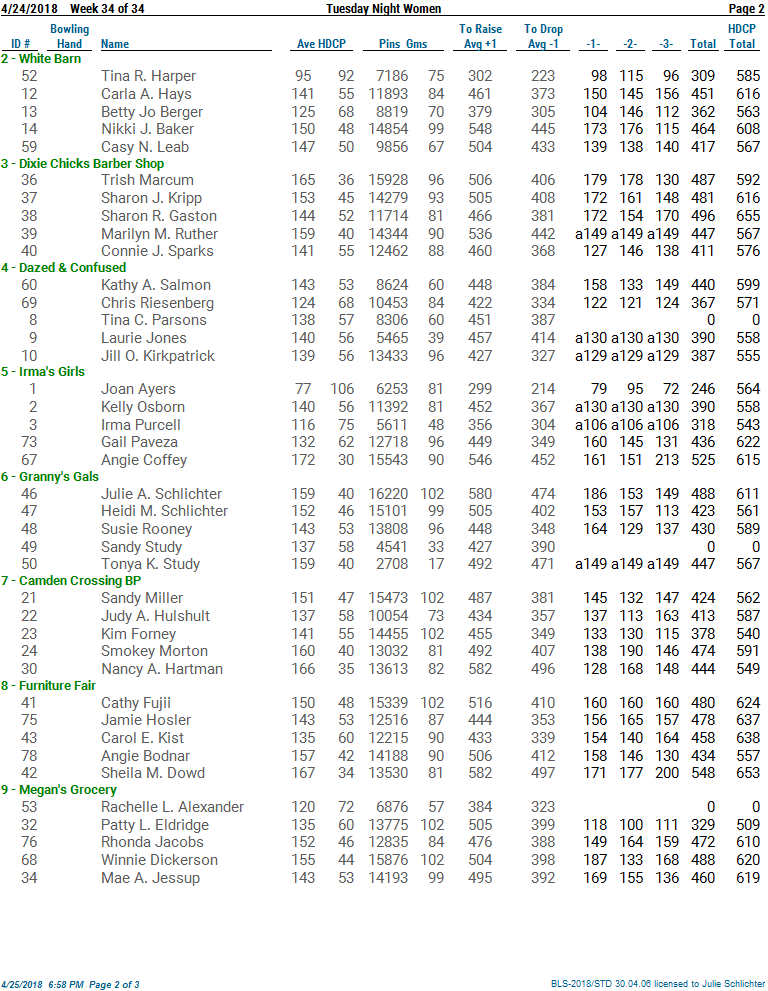Click the name Heidi M. Schlichter
The width and height of the screenshot is (768, 991).
point(164,511)
